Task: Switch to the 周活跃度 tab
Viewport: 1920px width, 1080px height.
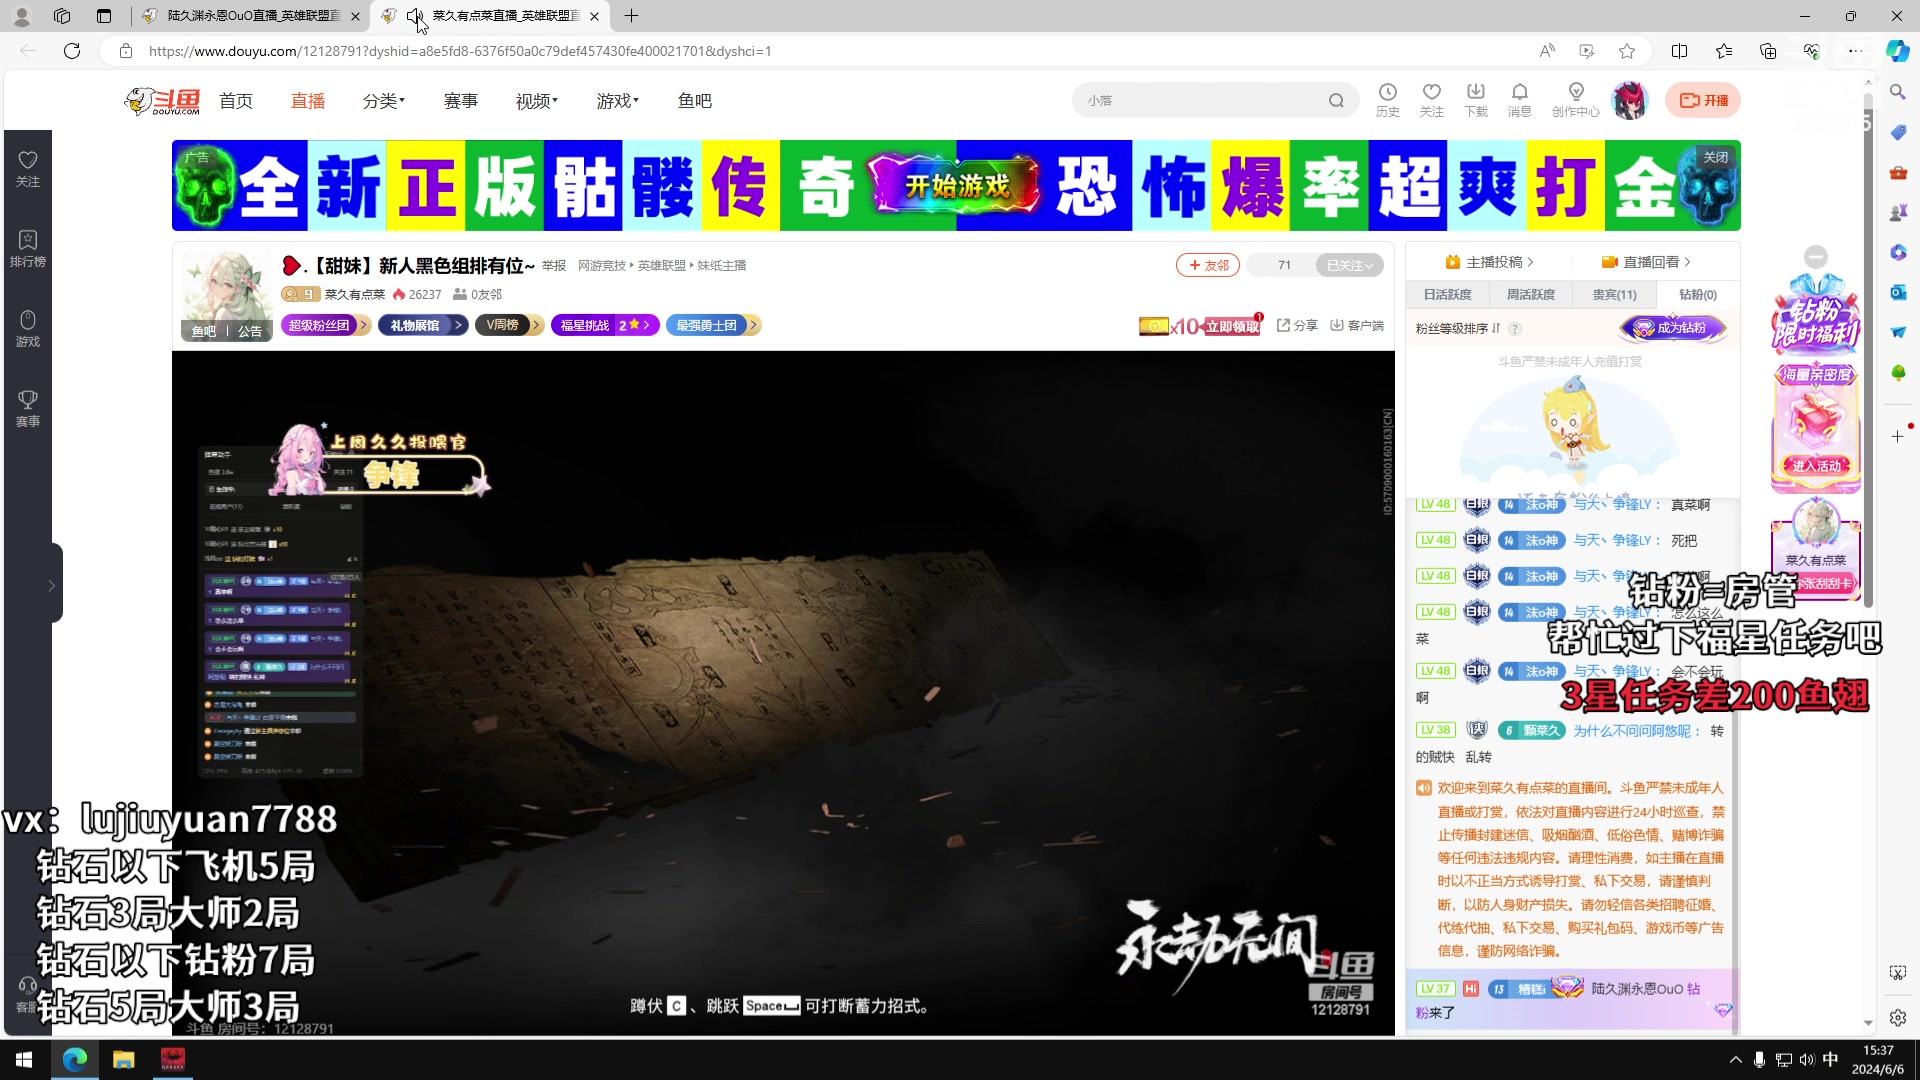Action: pyautogui.click(x=1530, y=295)
